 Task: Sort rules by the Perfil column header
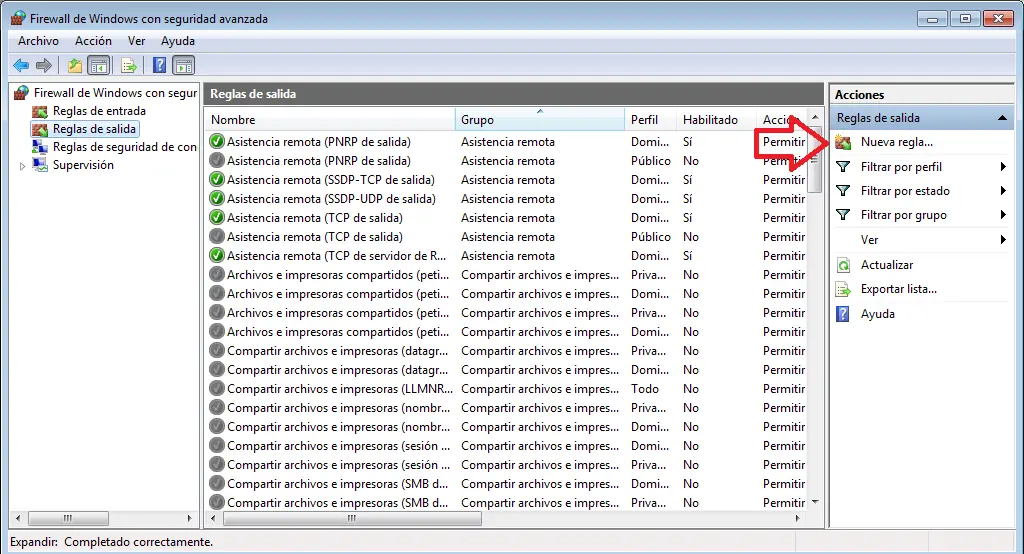650,120
